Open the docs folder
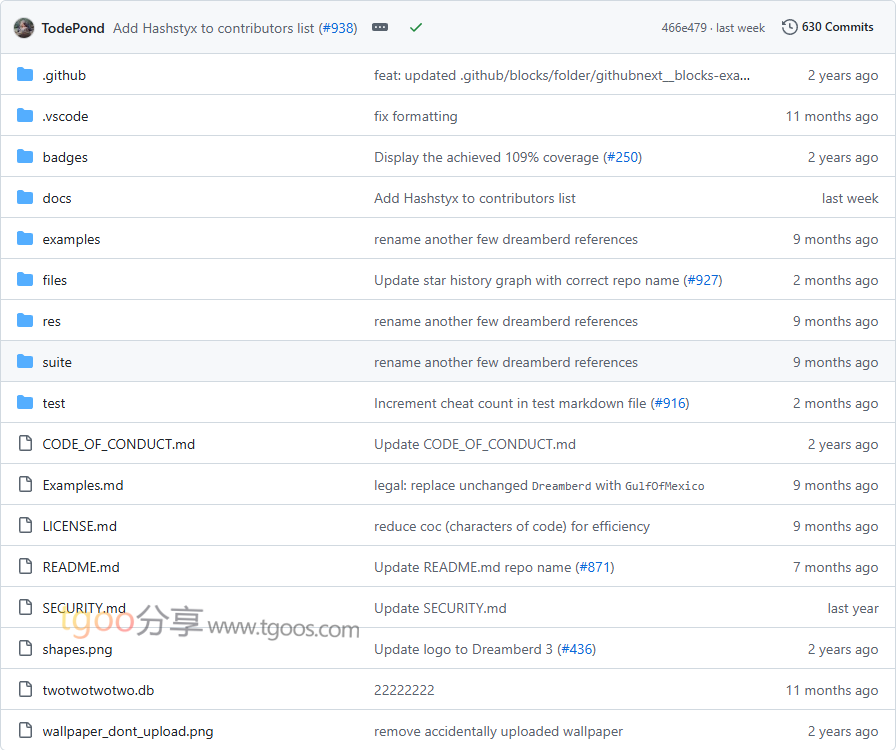Screen dimensions: 896x751 tap(57, 198)
